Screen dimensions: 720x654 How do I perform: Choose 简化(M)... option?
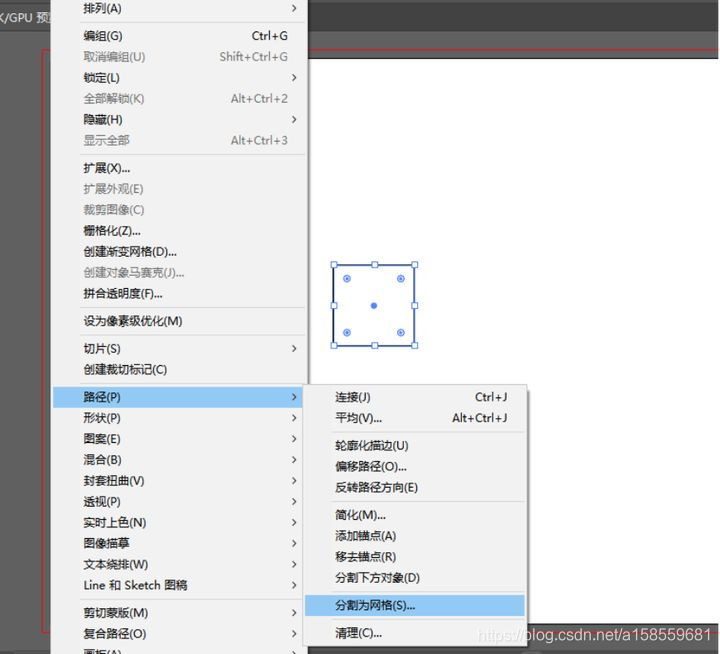coord(415,515)
